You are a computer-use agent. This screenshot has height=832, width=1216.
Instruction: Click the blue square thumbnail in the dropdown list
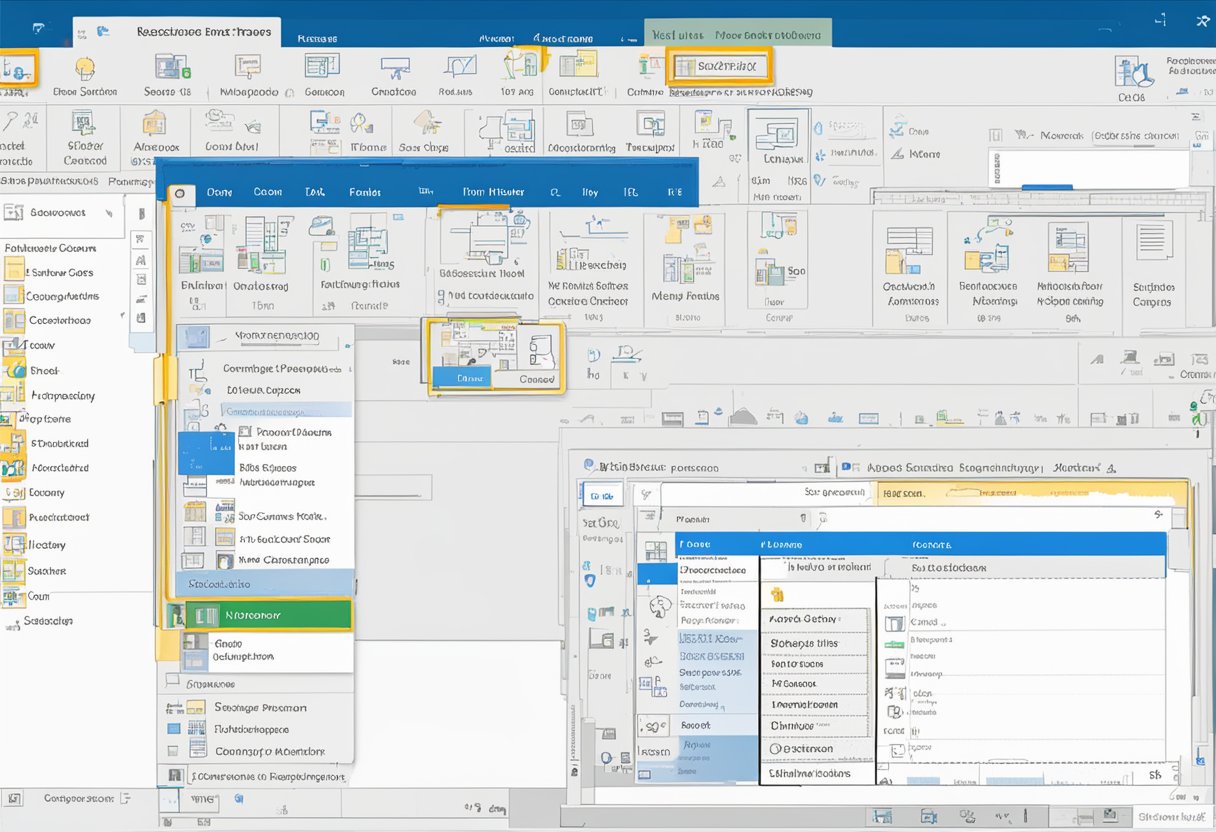click(206, 452)
